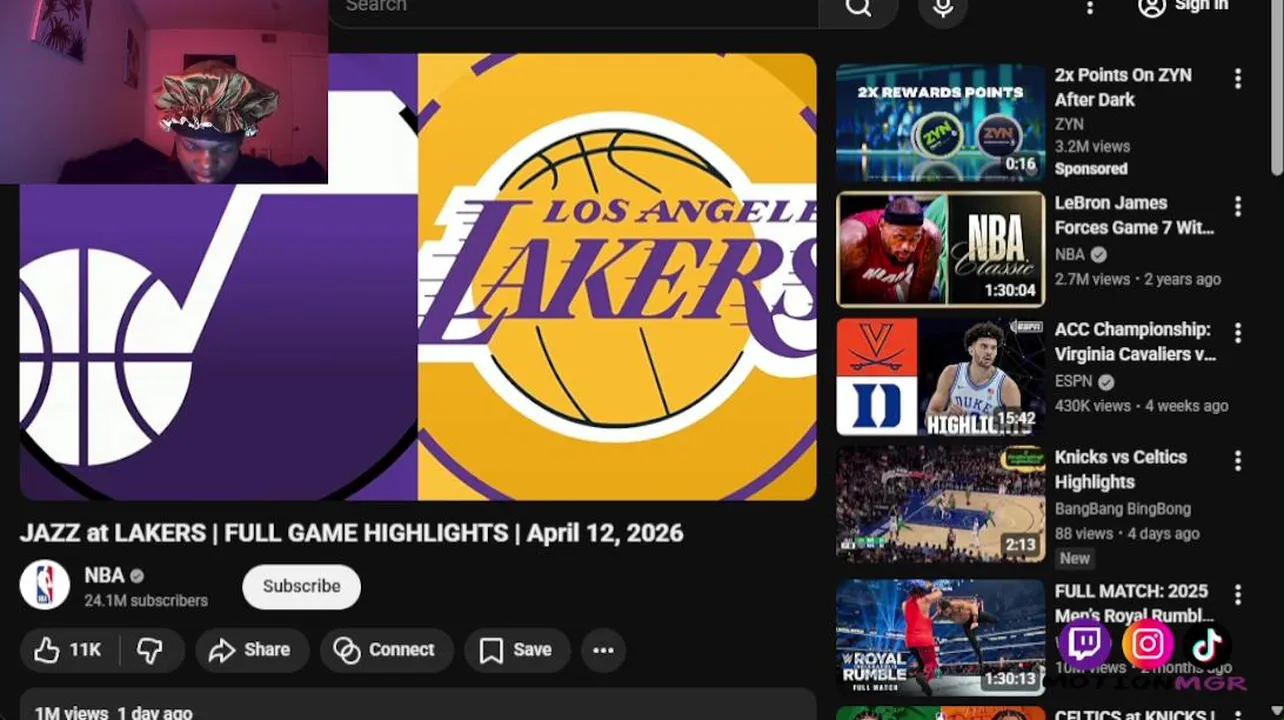Open the NBA channel avatar
Viewport: 1284px width, 720px height.
(44, 586)
